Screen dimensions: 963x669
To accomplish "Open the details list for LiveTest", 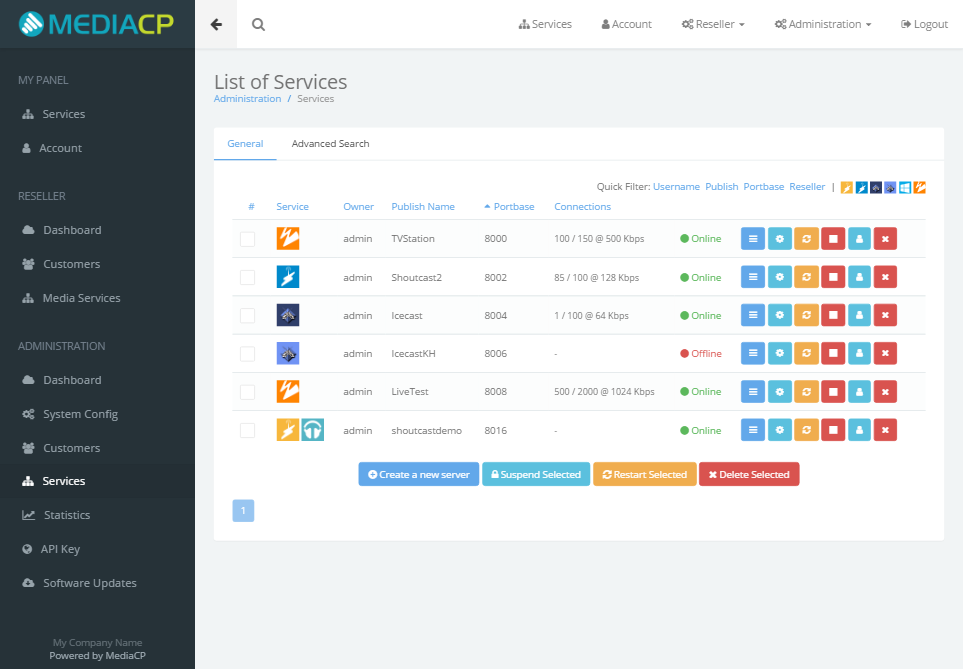I will click(x=752, y=391).
